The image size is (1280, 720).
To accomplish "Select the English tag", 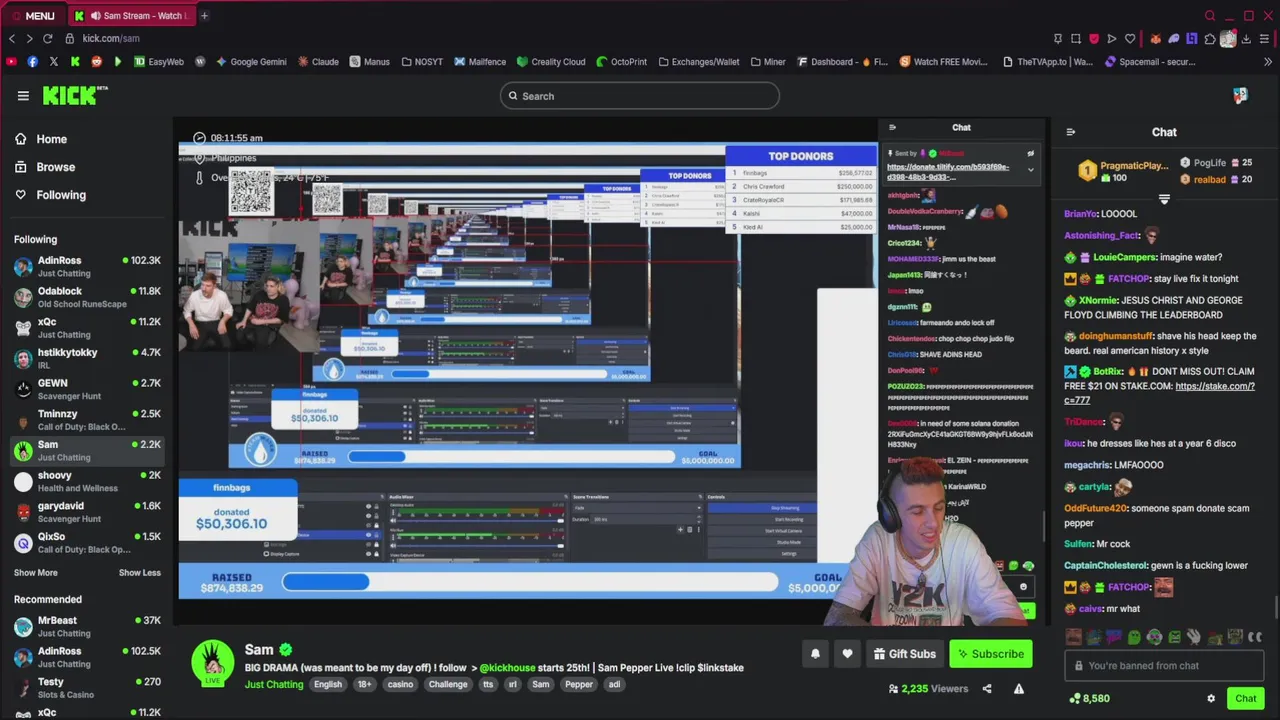I will [x=328, y=685].
